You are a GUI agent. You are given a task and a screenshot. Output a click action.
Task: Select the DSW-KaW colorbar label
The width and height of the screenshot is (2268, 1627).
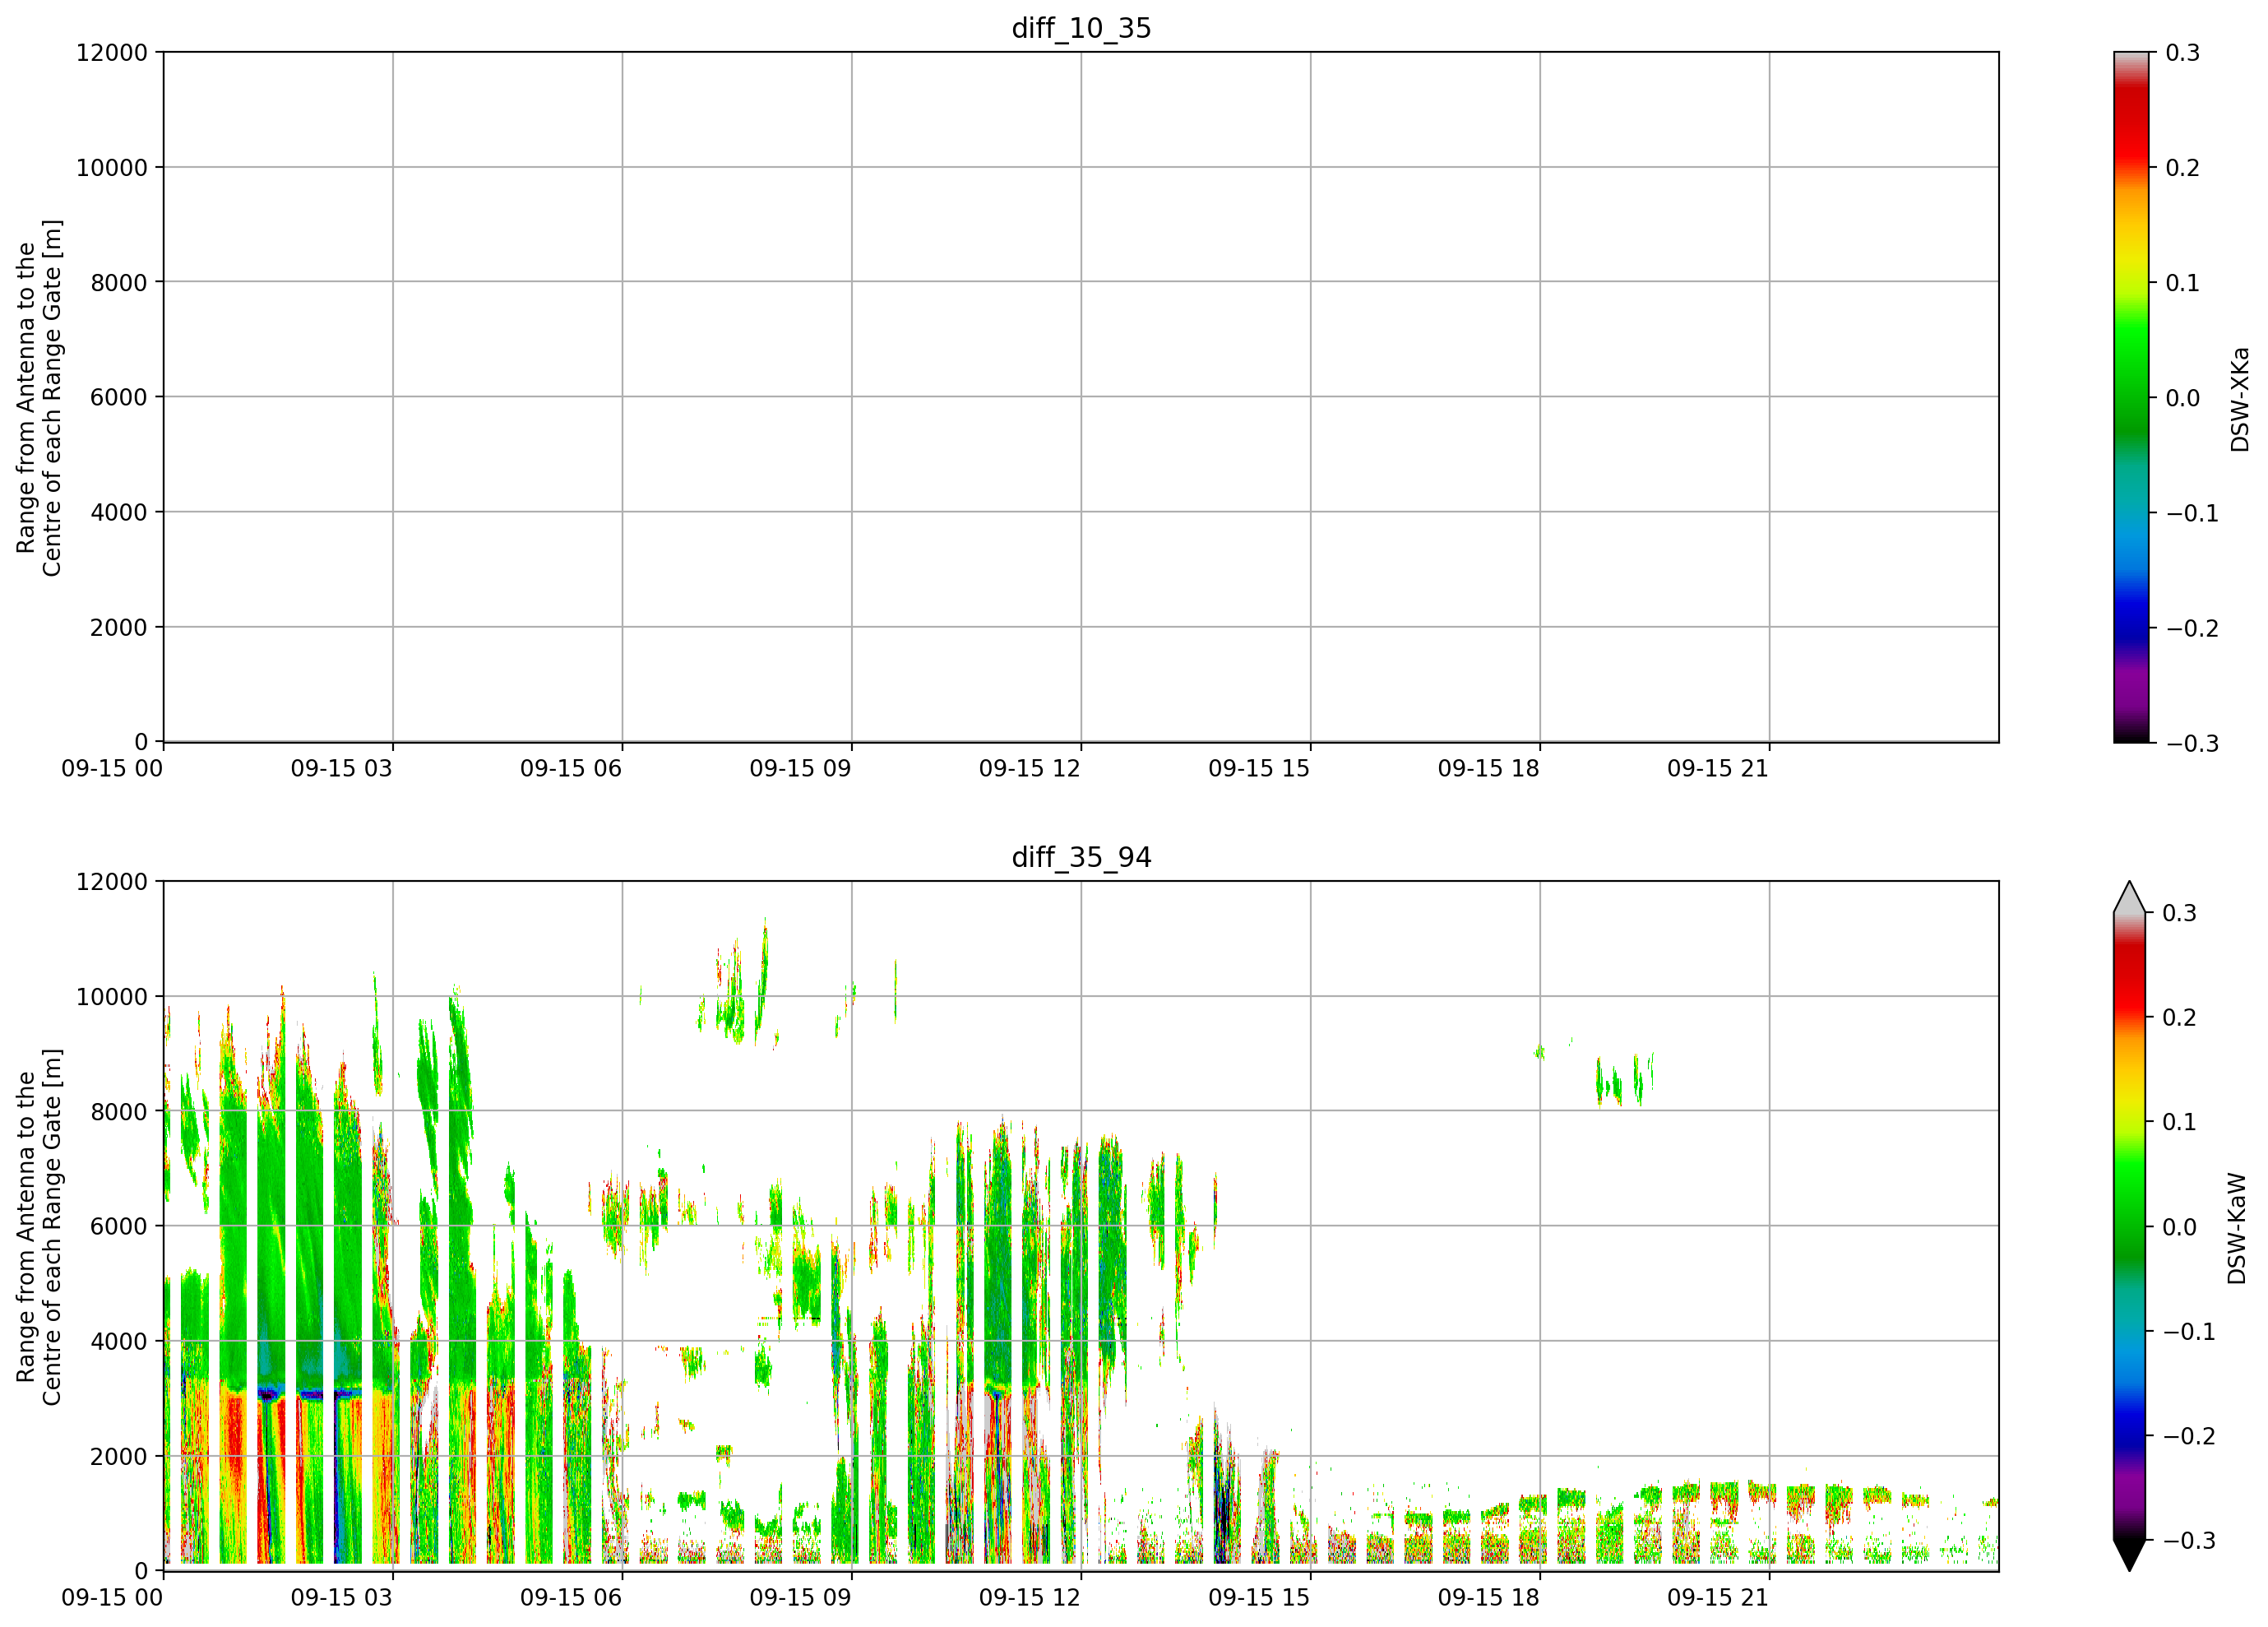pos(2236,1228)
